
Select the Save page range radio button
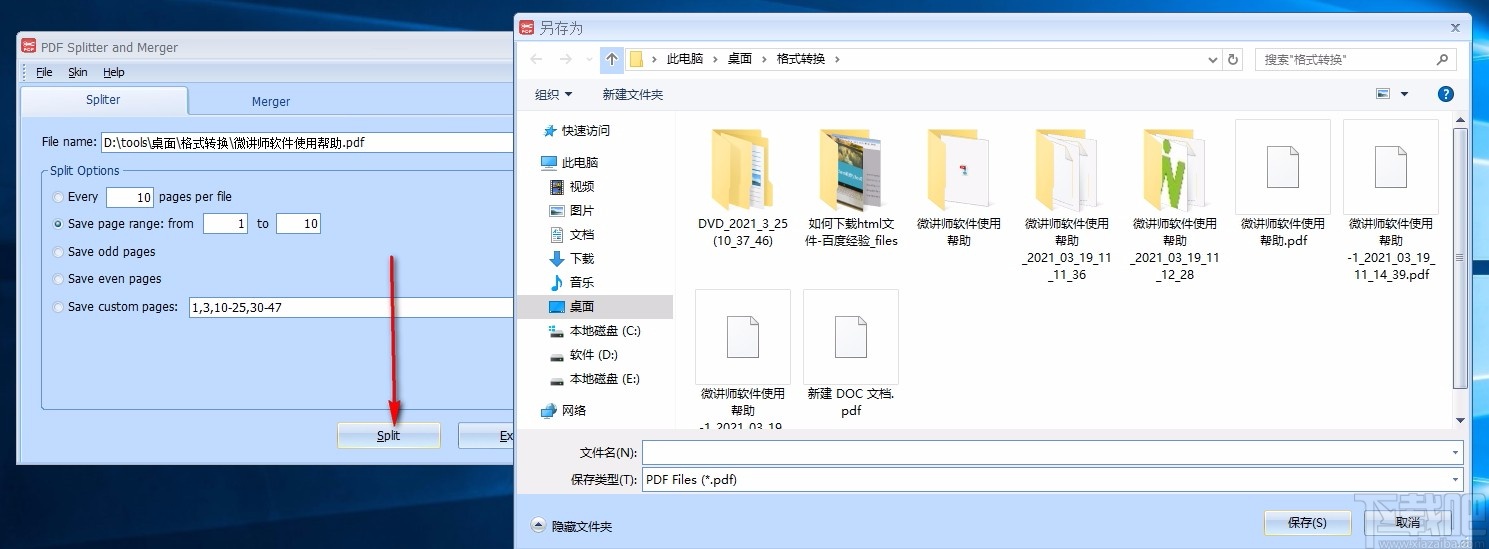pos(59,224)
